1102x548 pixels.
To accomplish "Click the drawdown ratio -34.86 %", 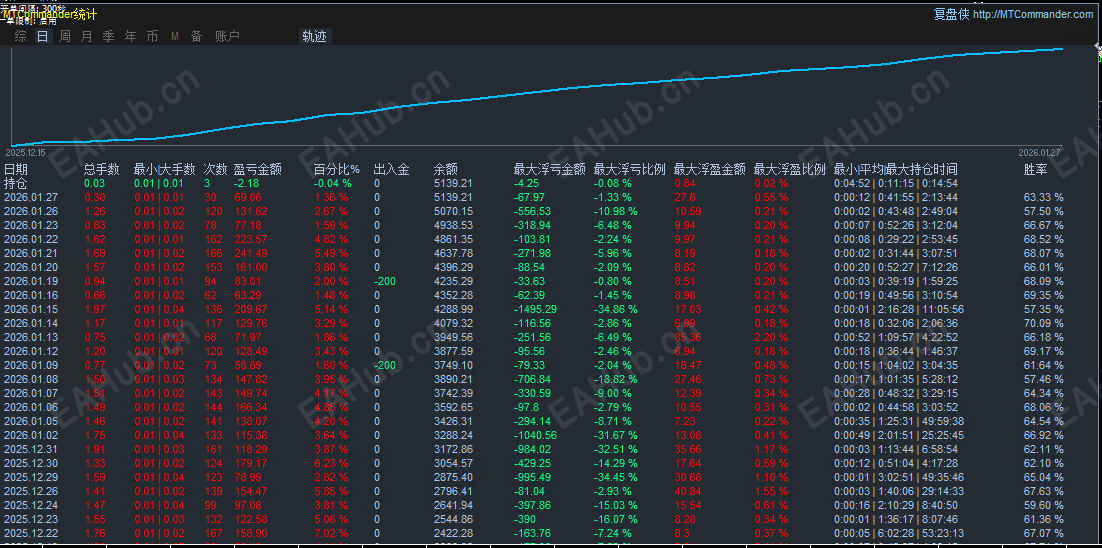I will pos(616,308).
